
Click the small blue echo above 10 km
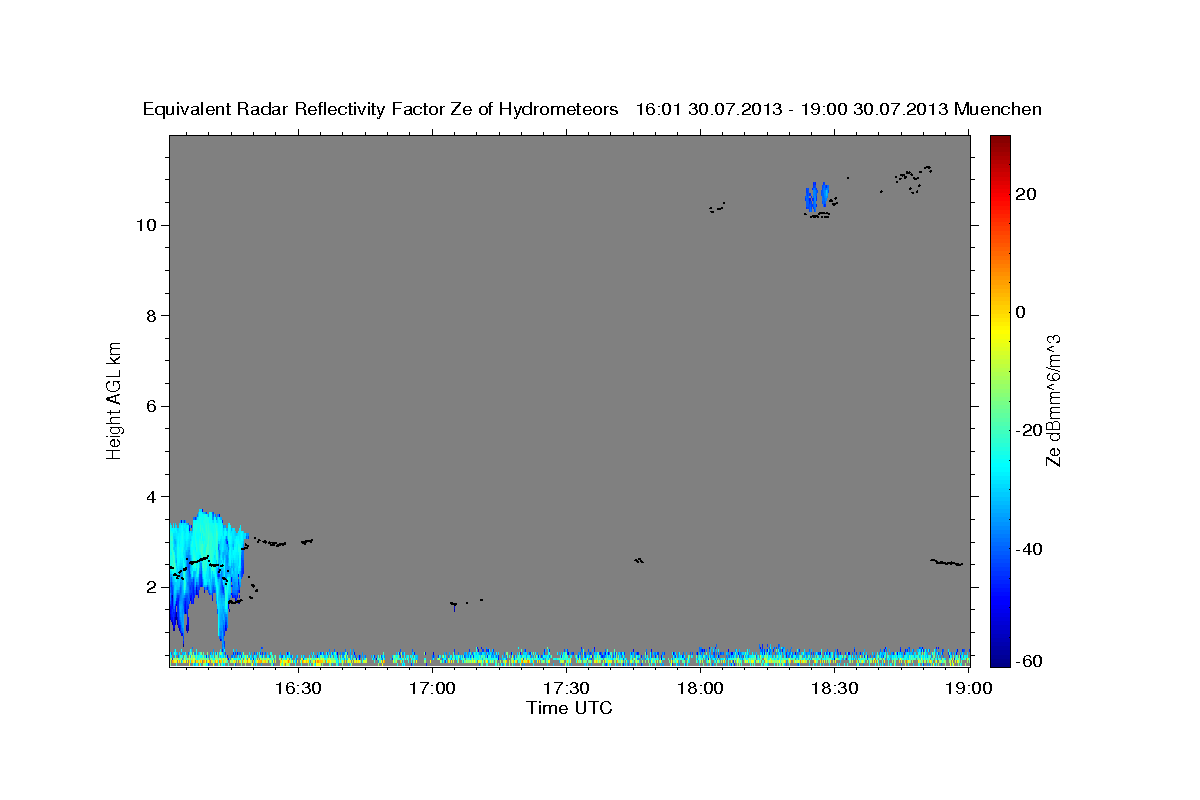[x=818, y=197]
